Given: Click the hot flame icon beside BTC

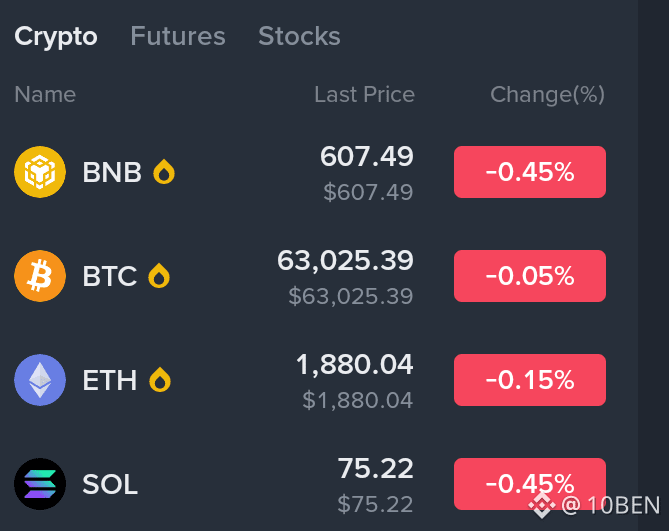Looking at the screenshot, I should pyautogui.click(x=159, y=276).
